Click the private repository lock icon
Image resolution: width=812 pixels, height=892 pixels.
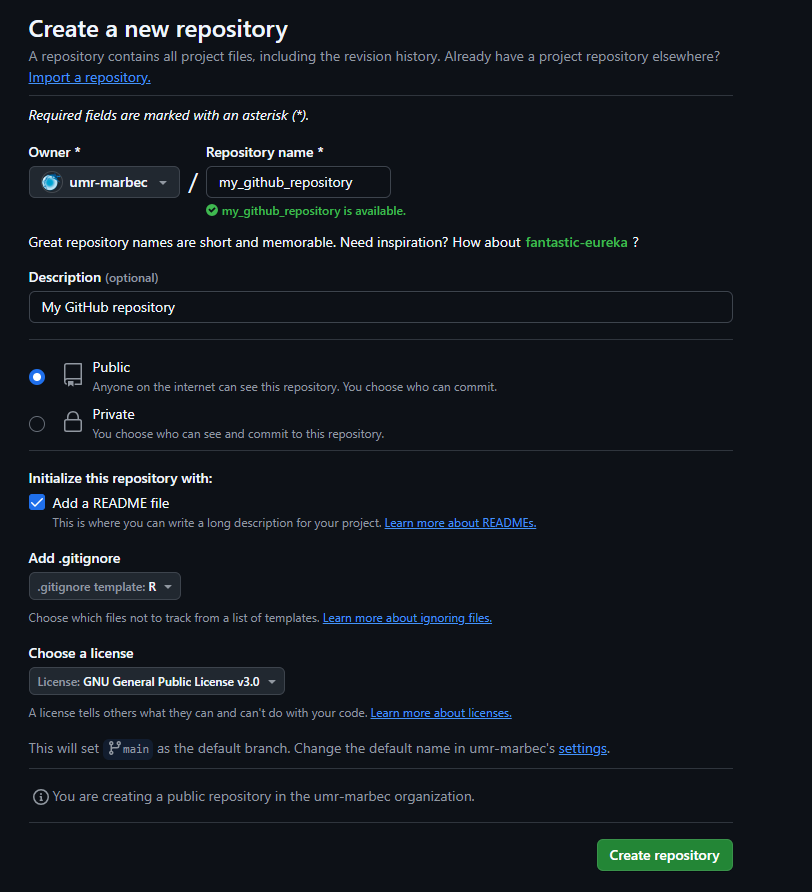pyautogui.click(x=73, y=422)
